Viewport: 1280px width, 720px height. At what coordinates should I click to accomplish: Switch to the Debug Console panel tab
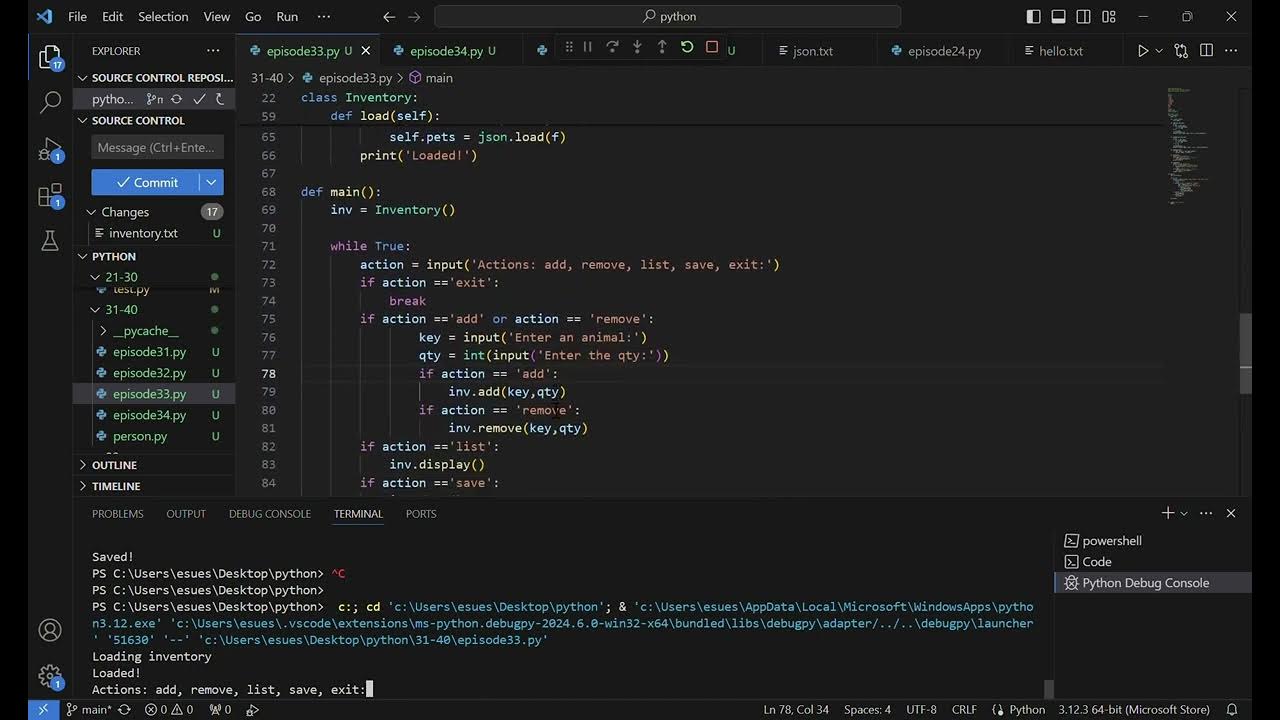point(270,513)
